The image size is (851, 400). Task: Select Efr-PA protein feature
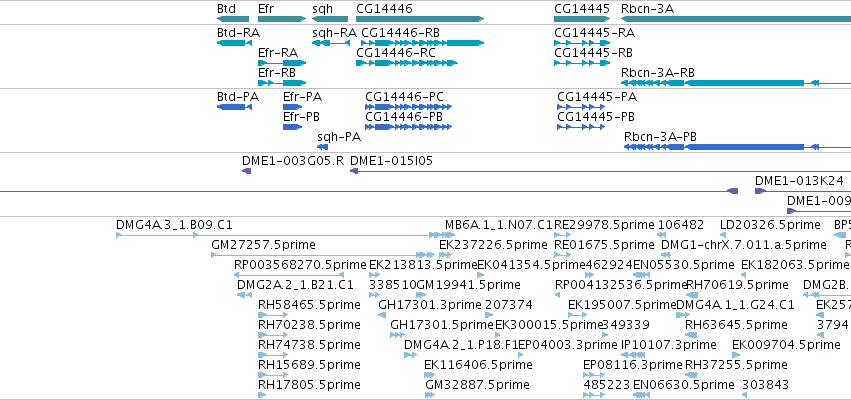point(293,107)
